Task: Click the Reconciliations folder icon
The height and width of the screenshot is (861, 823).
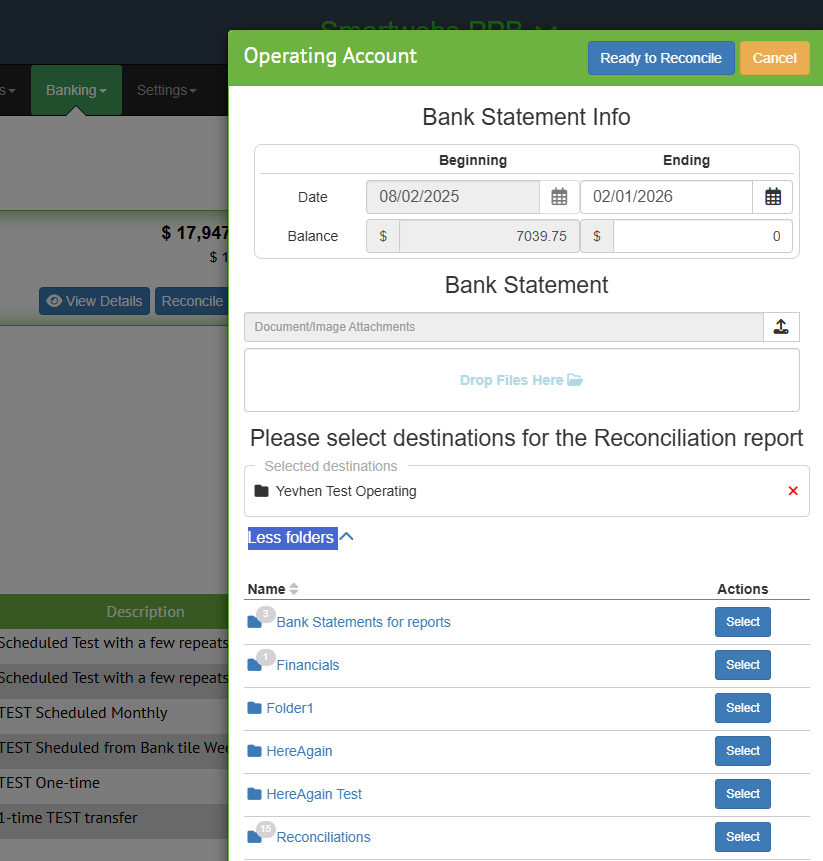Action: point(255,837)
